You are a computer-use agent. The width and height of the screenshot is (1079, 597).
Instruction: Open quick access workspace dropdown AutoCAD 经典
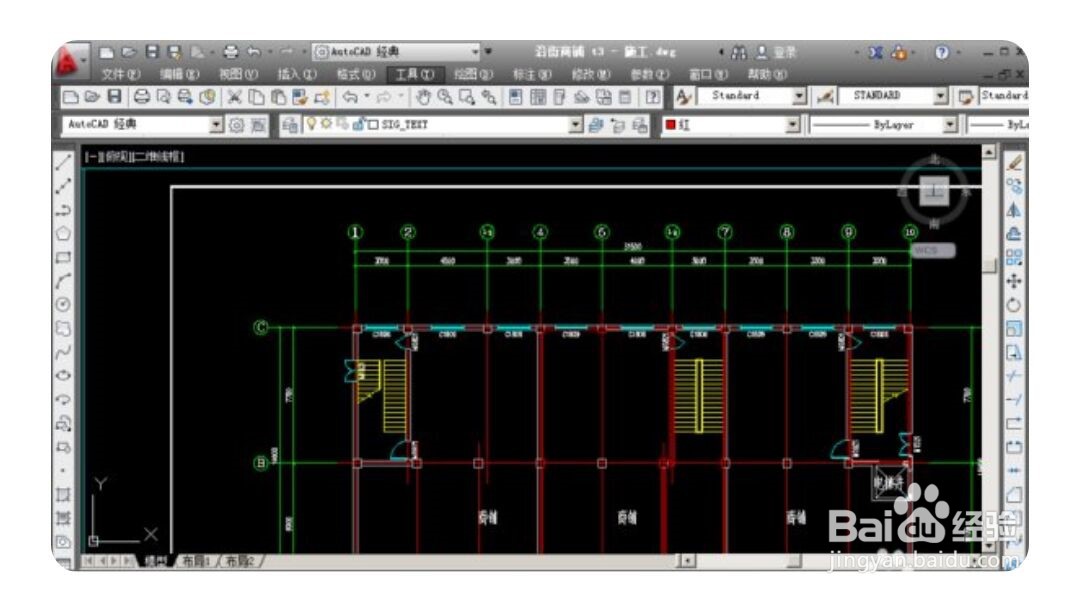(x=396, y=52)
